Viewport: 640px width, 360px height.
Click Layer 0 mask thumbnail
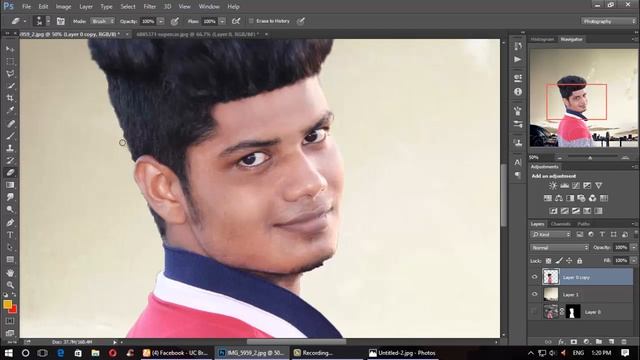[573, 312]
